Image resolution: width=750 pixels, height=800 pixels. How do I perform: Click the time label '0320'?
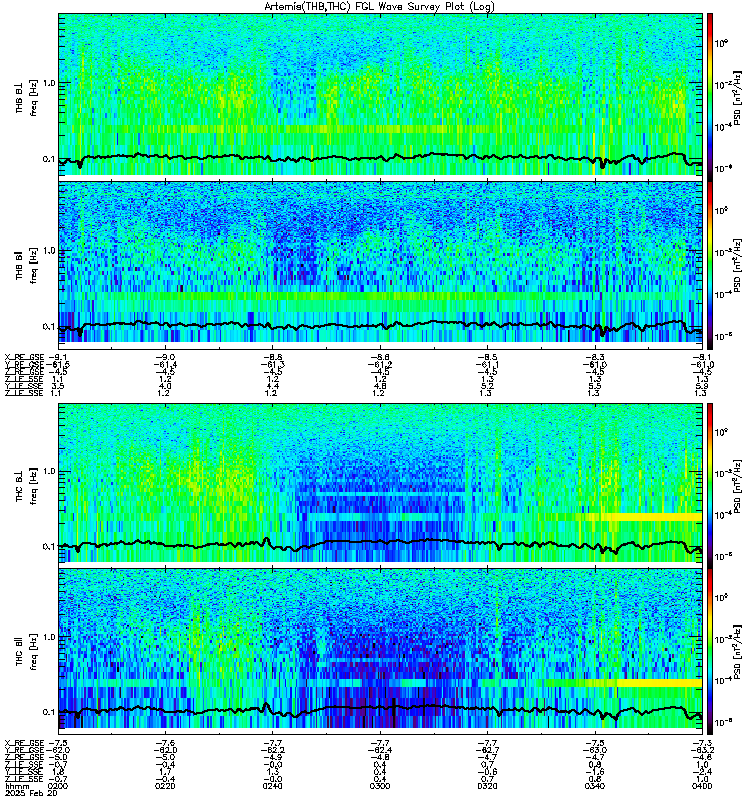point(487,786)
